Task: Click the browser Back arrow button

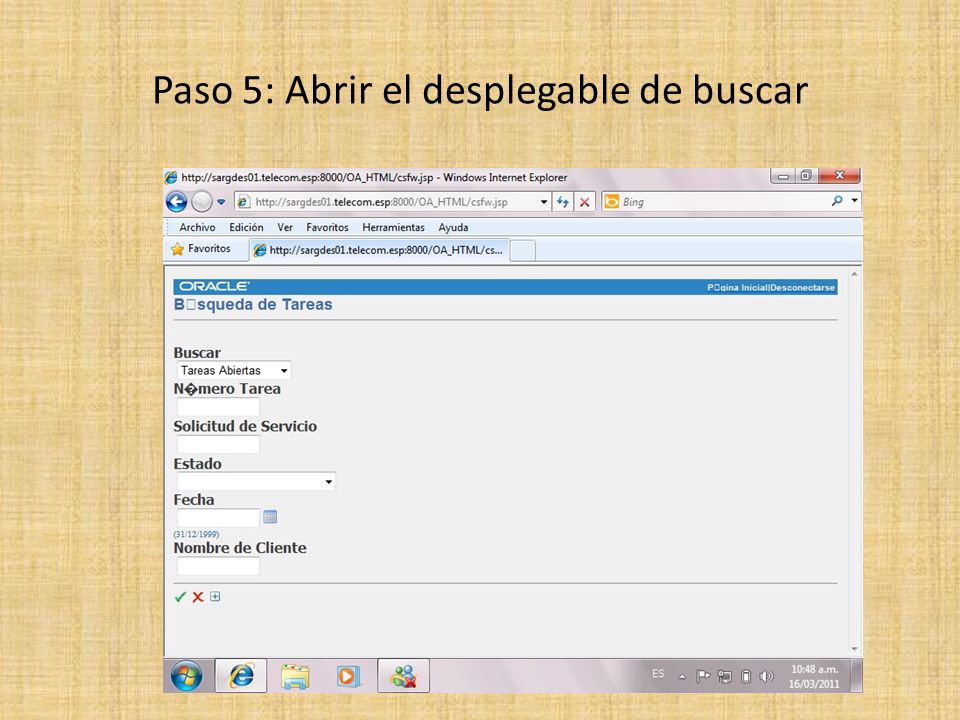Action: point(176,201)
